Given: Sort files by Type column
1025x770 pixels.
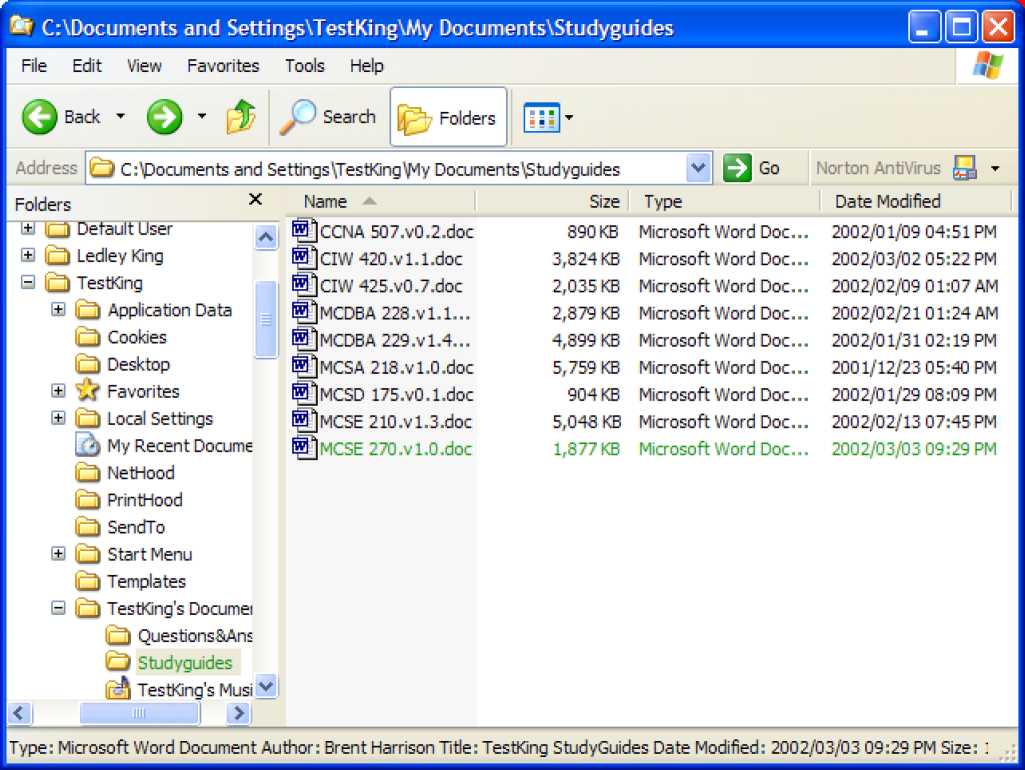Looking at the screenshot, I should click(x=724, y=201).
